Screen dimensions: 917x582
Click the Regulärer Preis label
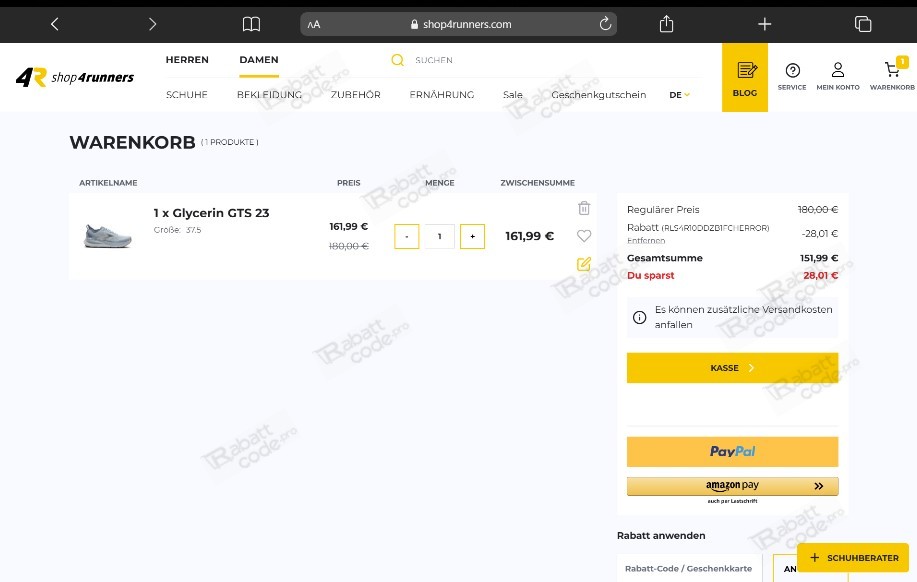coord(663,209)
